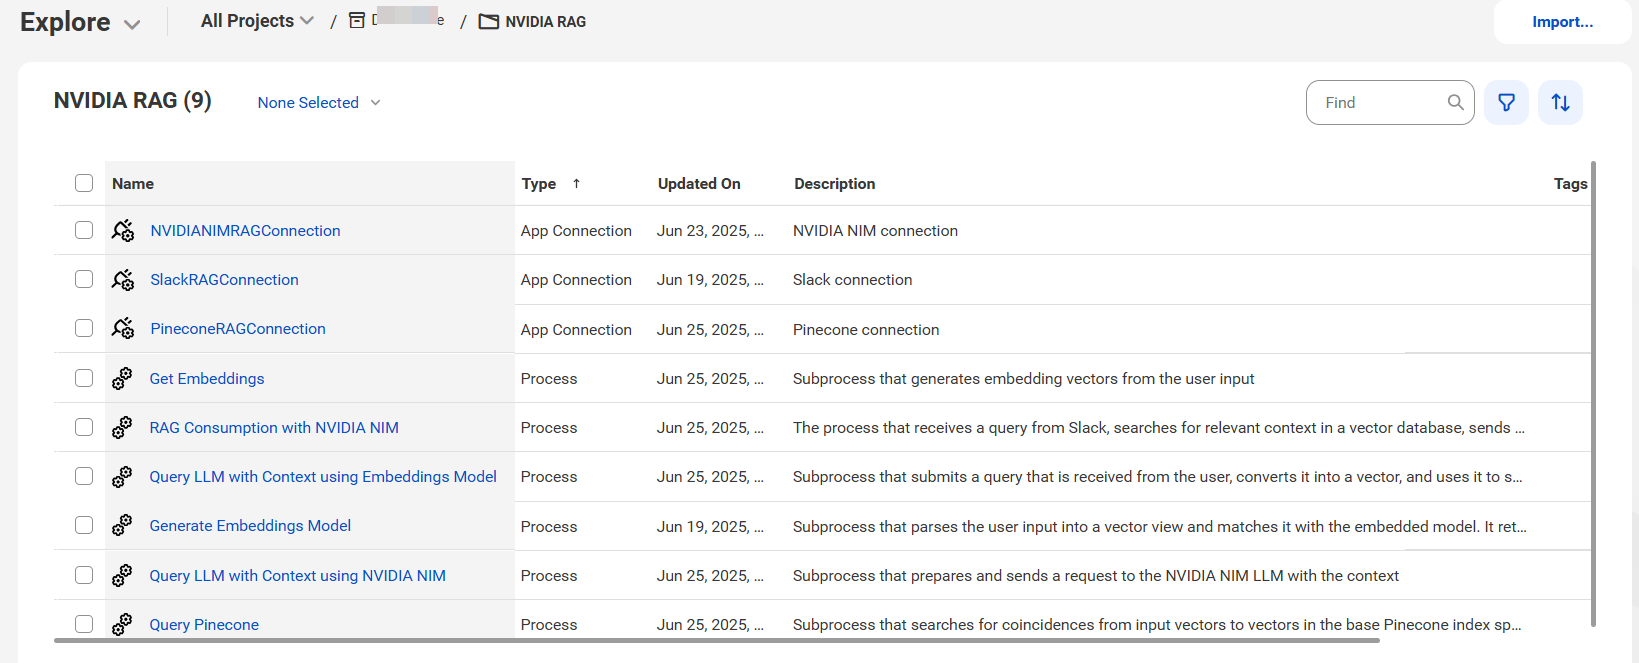This screenshot has height=663, width=1639.
Task: Click the project archive icon in breadcrumb
Action: 357,21
